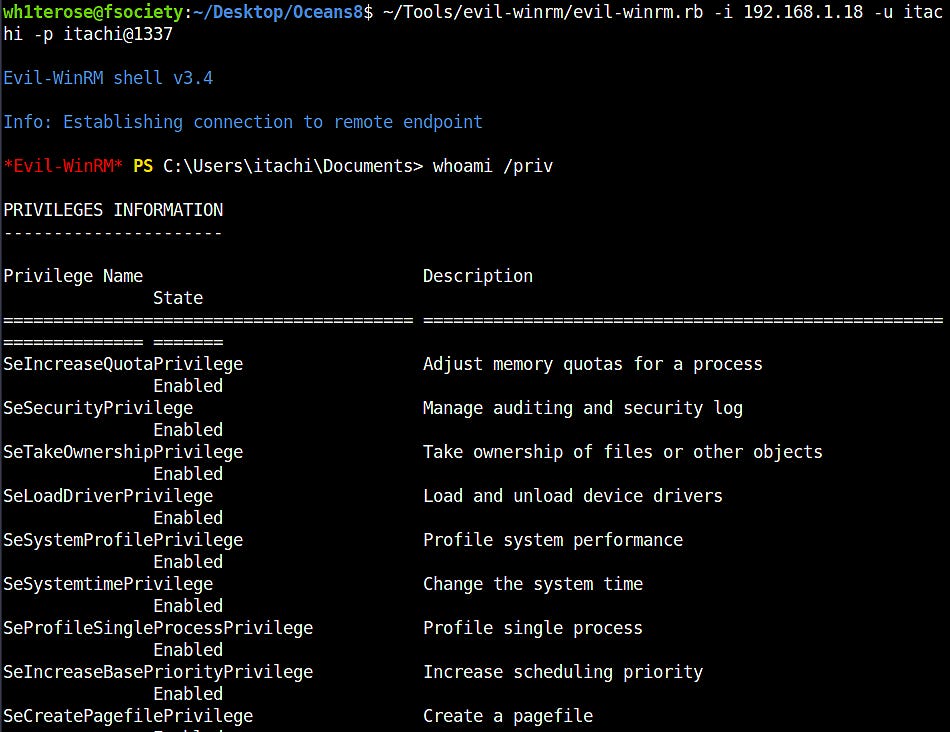This screenshot has height=732, width=950.
Task: Click the yellow PS prompt marker
Action: [143, 165]
